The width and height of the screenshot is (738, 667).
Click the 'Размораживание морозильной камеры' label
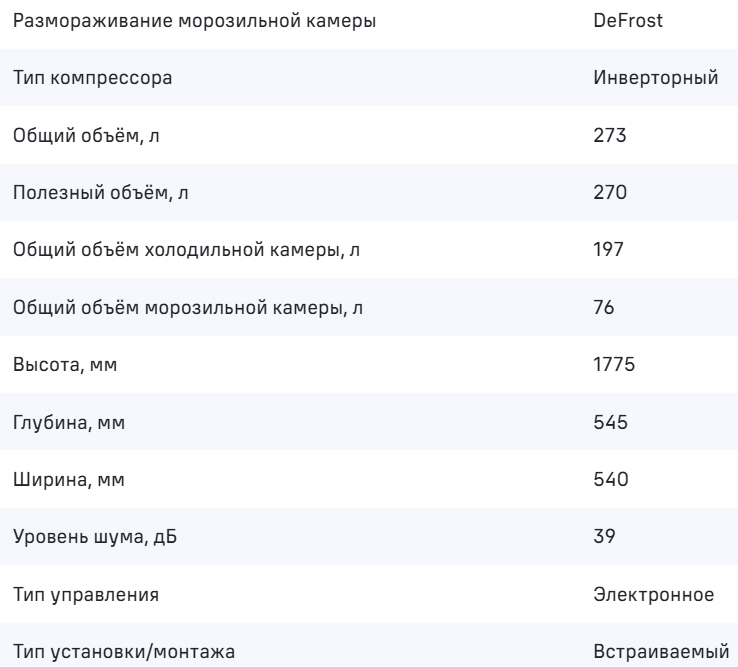coord(195,21)
